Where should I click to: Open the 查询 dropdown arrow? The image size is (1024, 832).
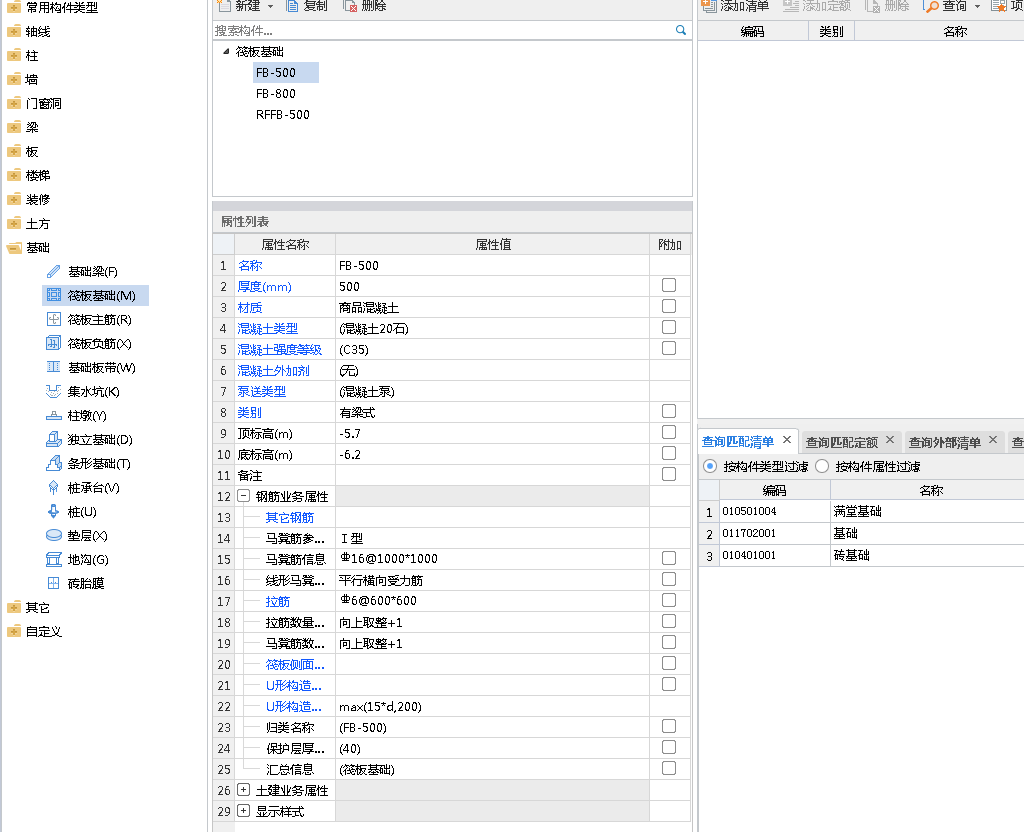tap(978, 7)
